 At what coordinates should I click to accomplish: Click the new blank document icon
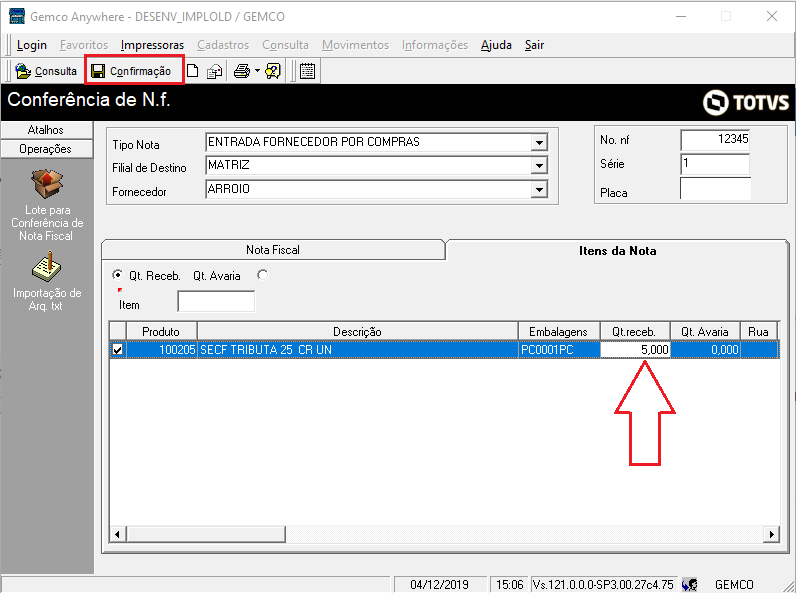coord(192,71)
